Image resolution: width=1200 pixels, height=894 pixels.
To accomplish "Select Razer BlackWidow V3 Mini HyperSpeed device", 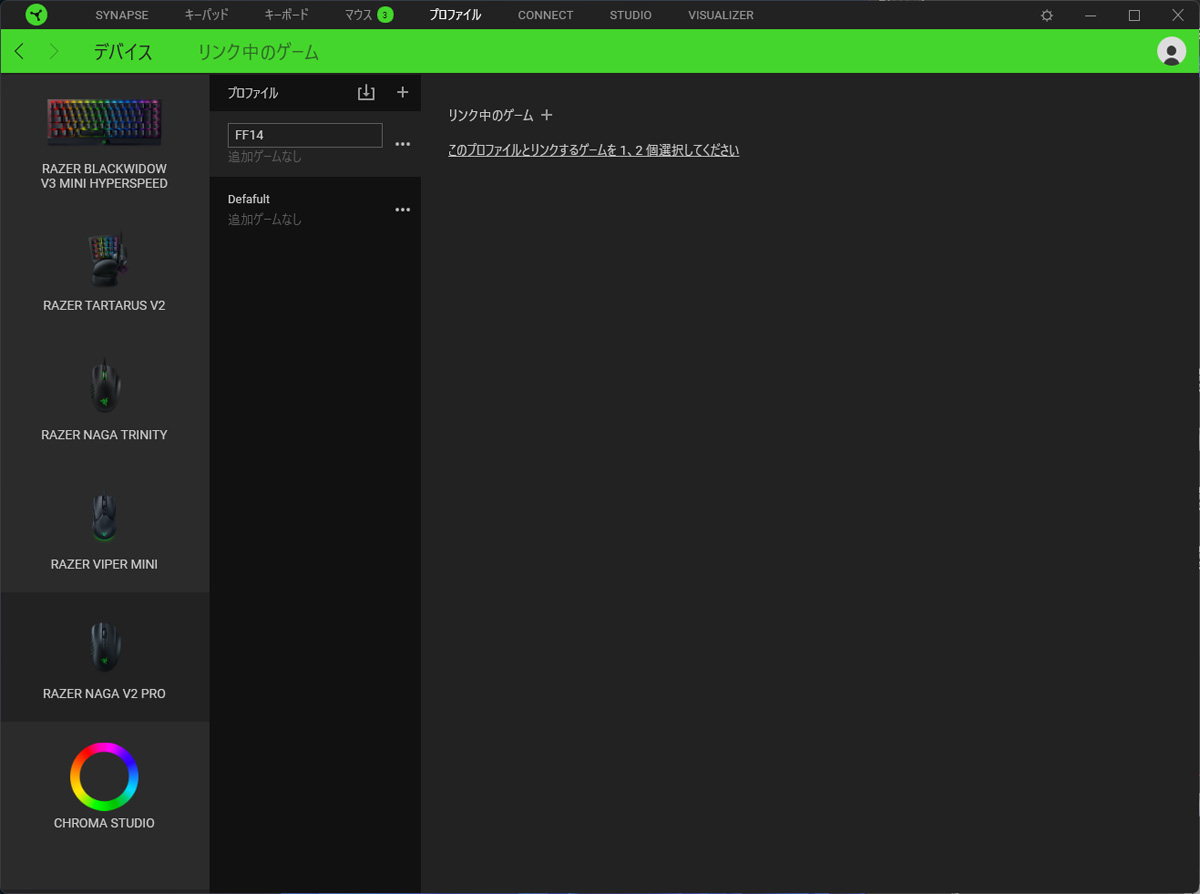I will point(104,141).
